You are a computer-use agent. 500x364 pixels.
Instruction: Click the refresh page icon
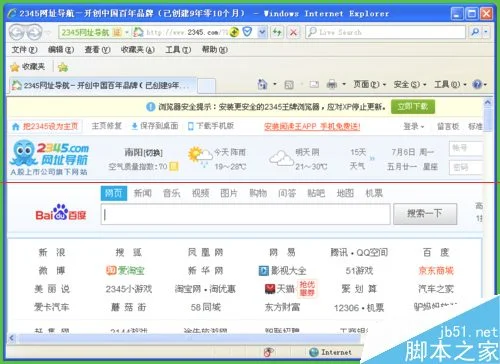pos(277,32)
